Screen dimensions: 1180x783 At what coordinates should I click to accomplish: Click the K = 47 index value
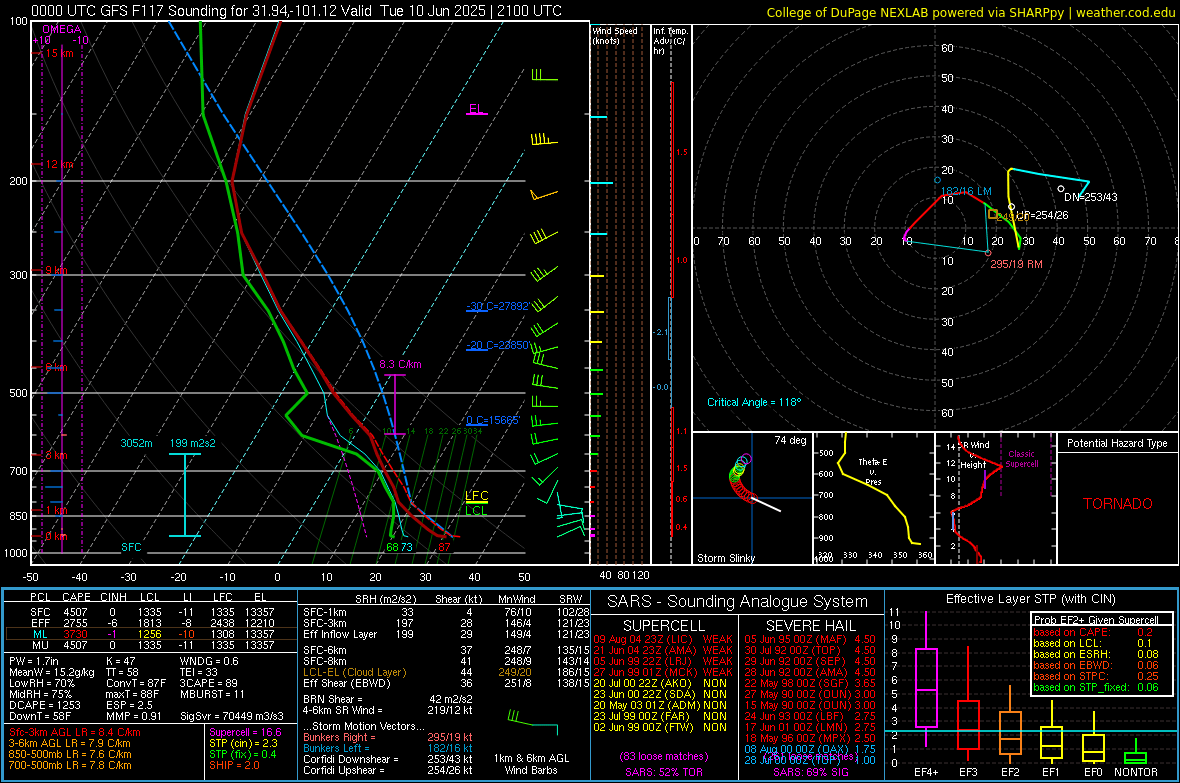tap(121, 661)
